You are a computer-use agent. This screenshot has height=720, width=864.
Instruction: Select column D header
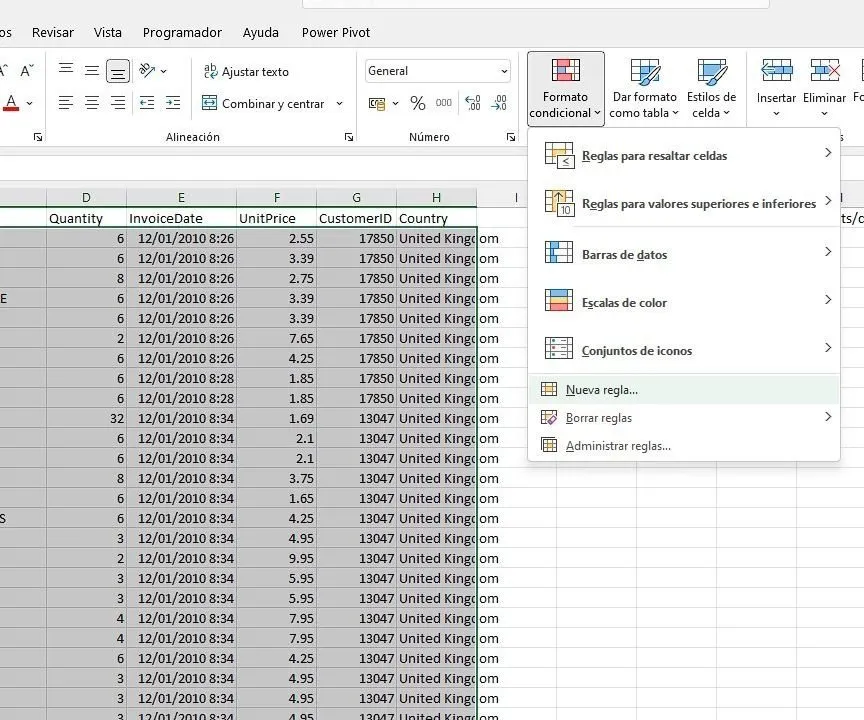point(87,197)
